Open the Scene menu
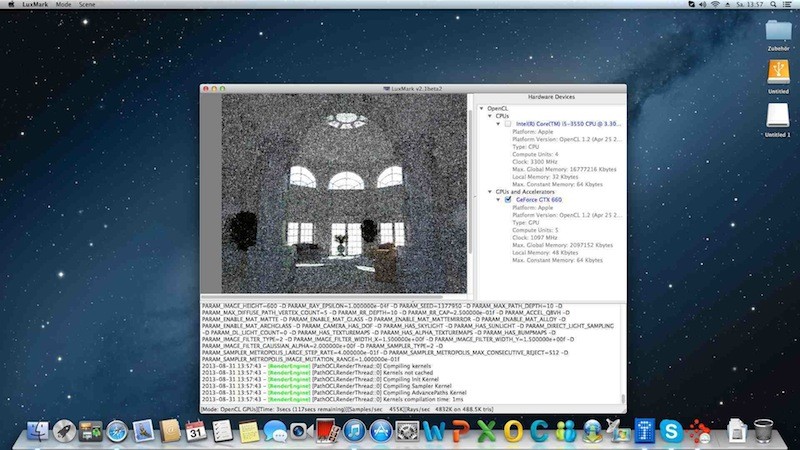This screenshot has height=450, width=800. pos(87,4)
